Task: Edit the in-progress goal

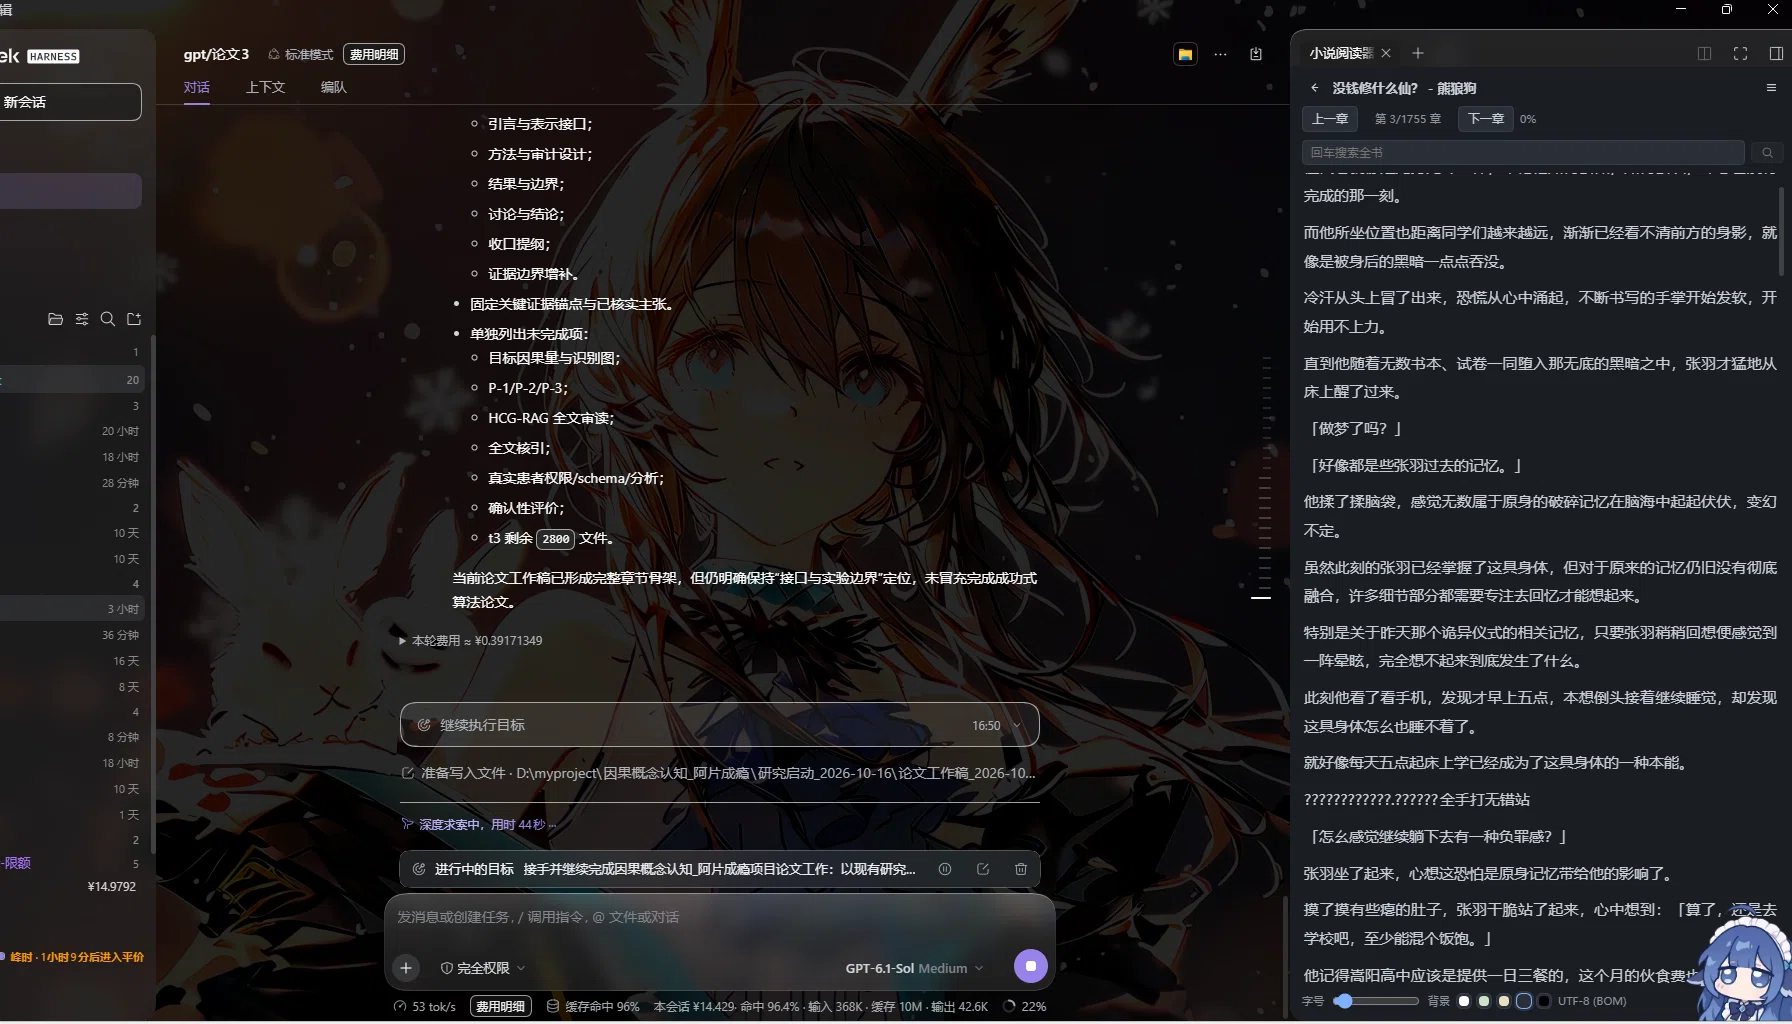Action: (983, 869)
